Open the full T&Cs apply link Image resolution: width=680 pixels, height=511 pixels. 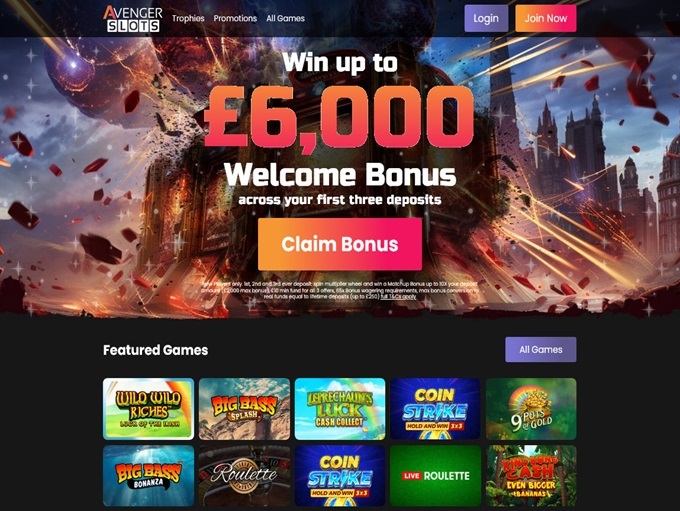(x=398, y=297)
